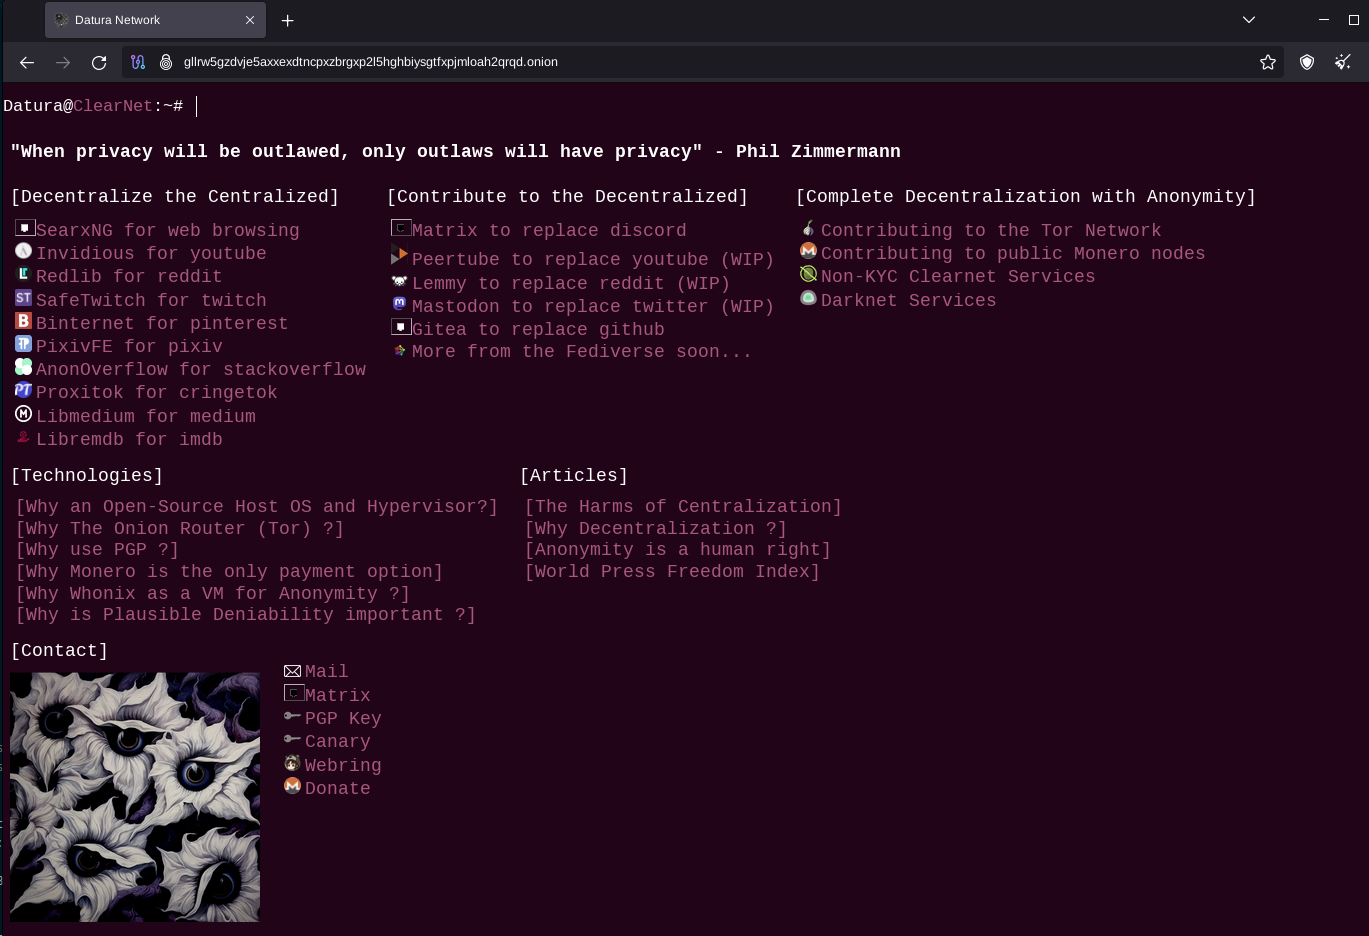Open Why an Open-Source Host OS article
The width and height of the screenshot is (1369, 936).
(257, 507)
